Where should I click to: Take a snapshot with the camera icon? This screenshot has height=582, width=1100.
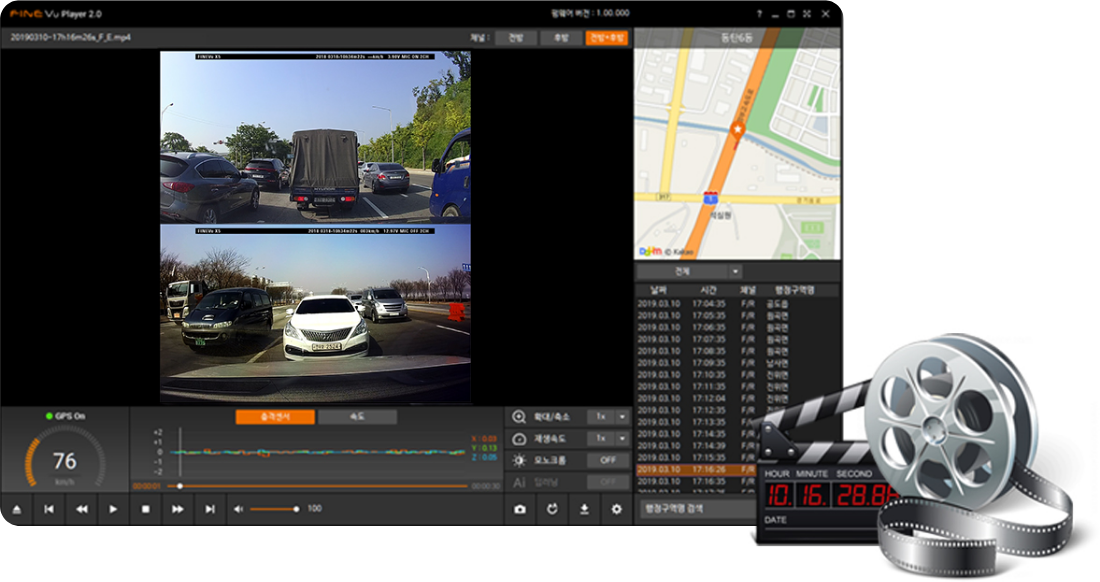[x=520, y=509]
